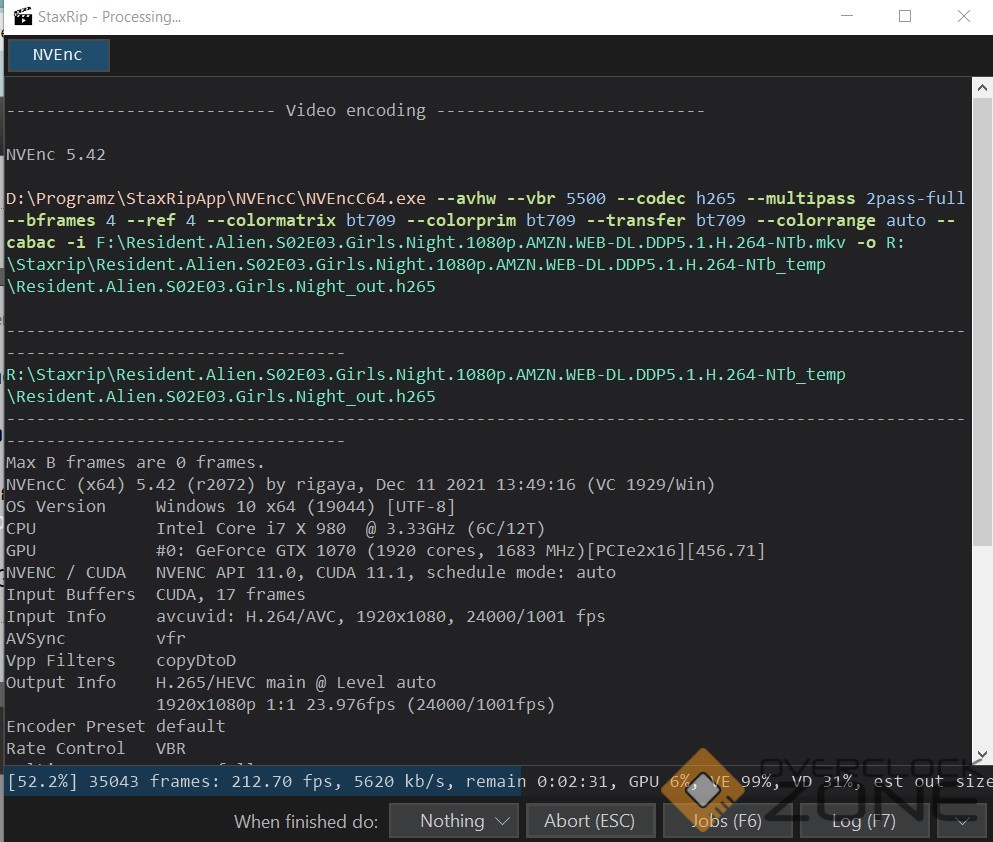Click the 'Intel Core i7 X 980' CPU line
The height and width of the screenshot is (842, 993).
click(x=275, y=528)
